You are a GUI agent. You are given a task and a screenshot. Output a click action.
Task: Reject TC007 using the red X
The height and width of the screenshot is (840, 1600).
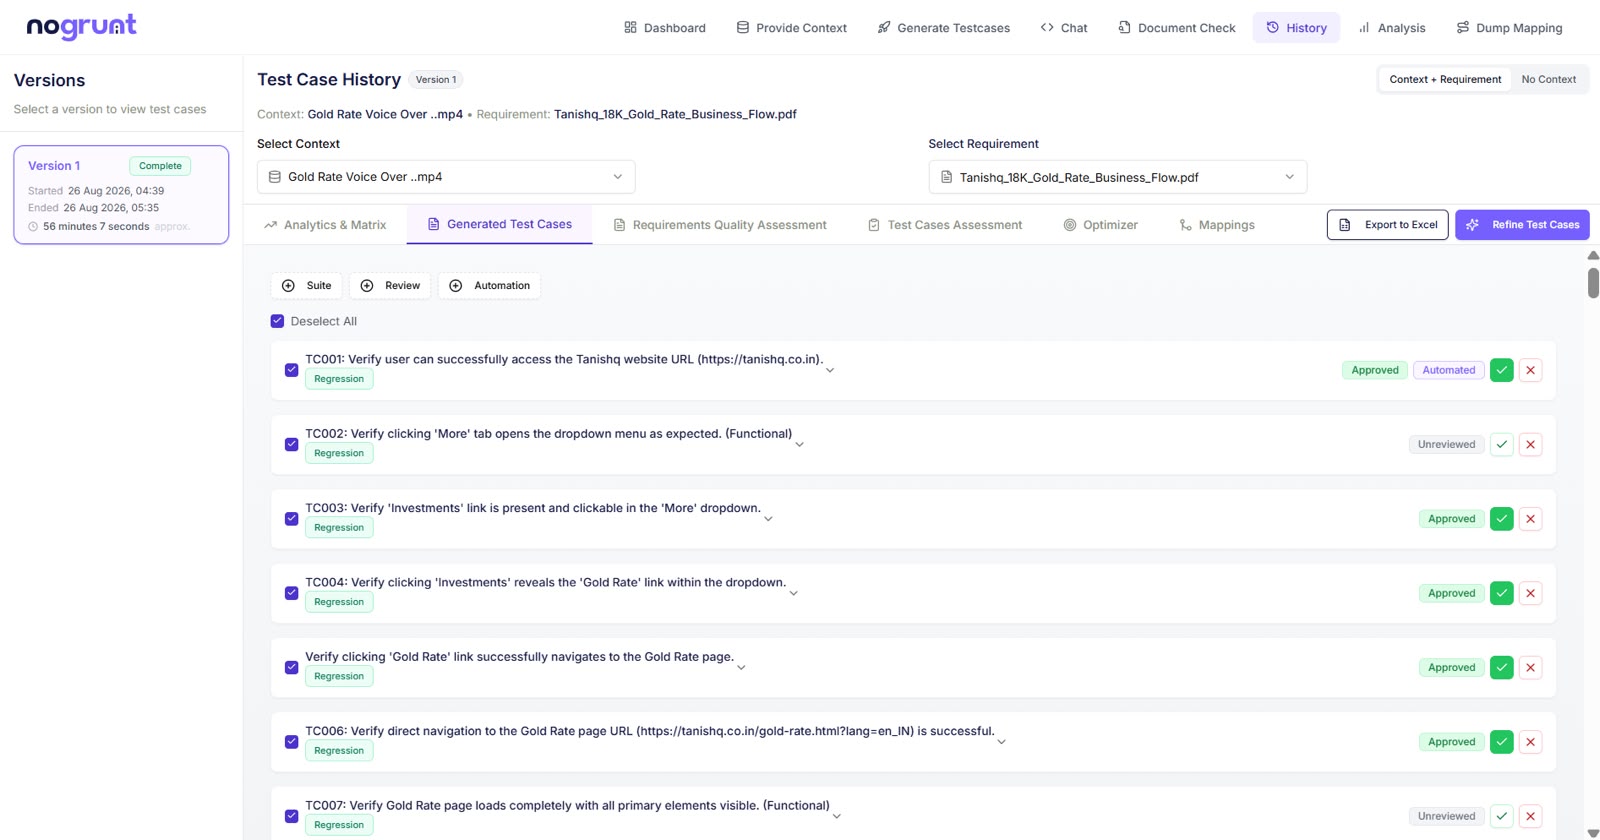1530,816
